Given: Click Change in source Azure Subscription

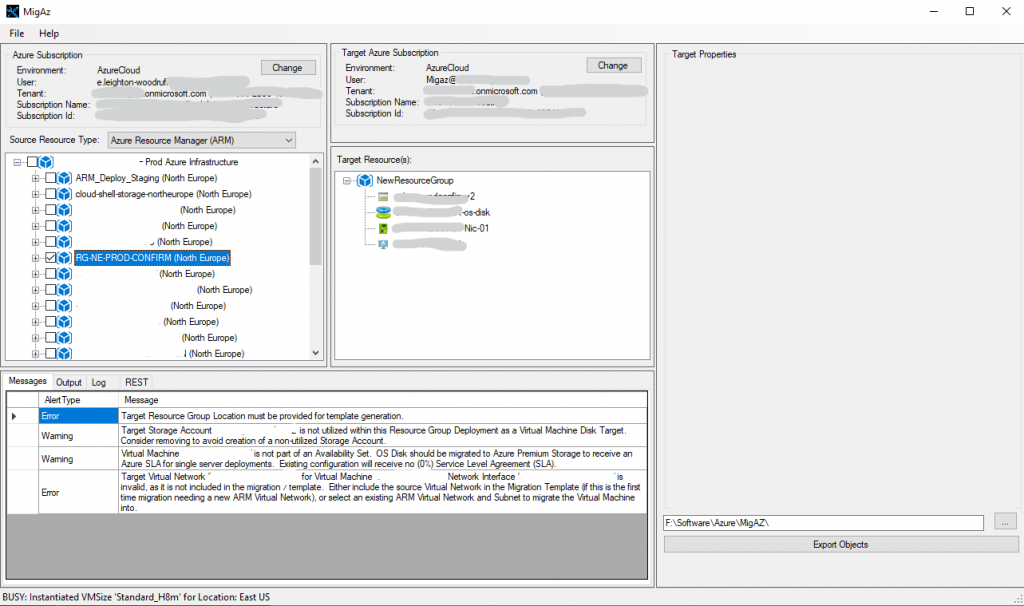Looking at the screenshot, I should pos(288,67).
